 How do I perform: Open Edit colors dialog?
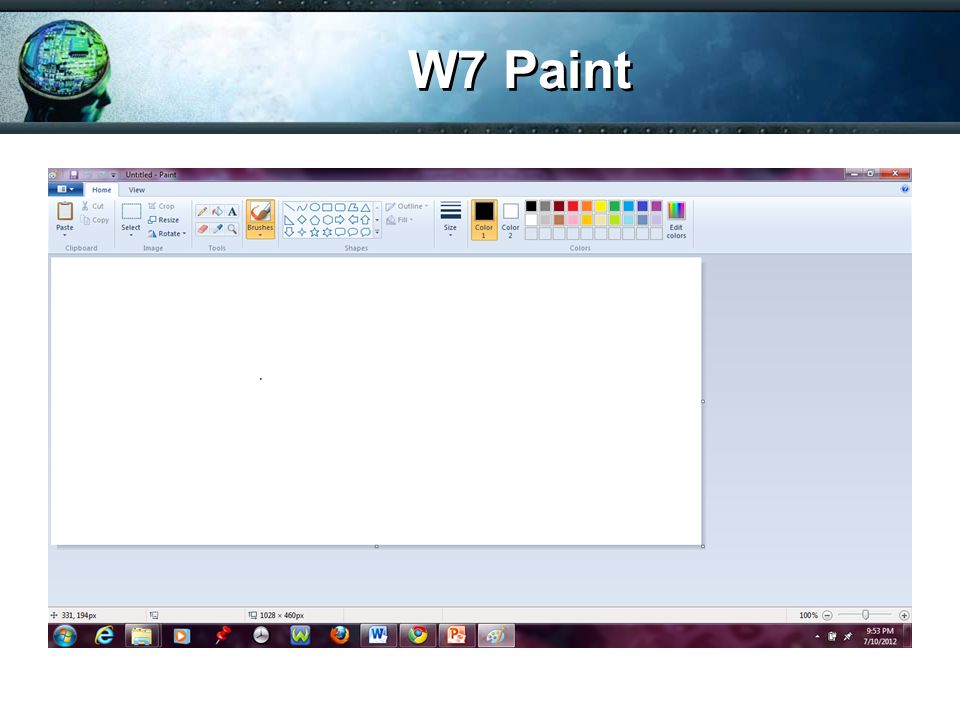677,219
